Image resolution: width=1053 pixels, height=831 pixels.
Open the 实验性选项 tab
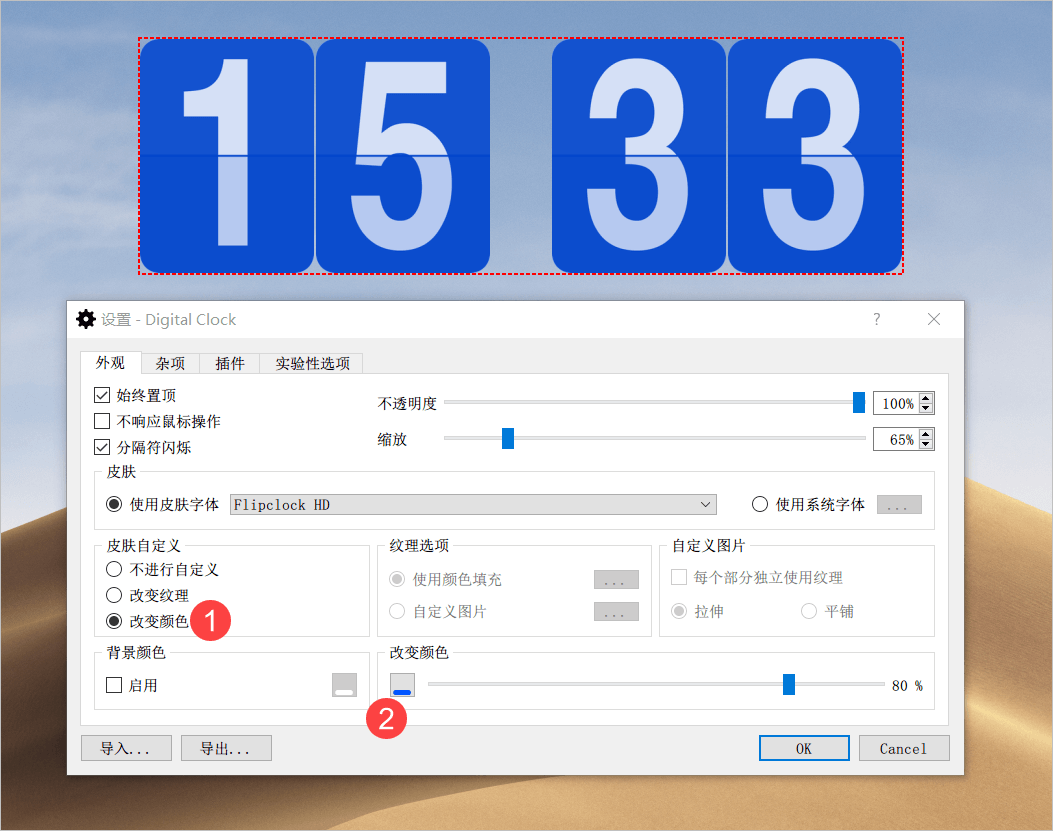(312, 363)
